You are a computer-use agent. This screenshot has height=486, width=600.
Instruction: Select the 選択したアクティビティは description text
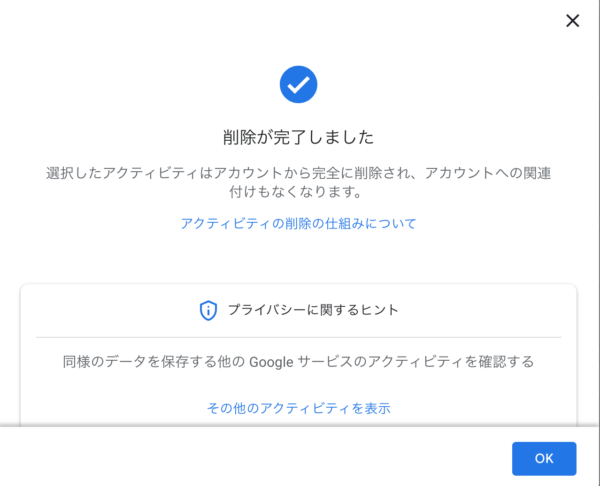(x=298, y=182)
